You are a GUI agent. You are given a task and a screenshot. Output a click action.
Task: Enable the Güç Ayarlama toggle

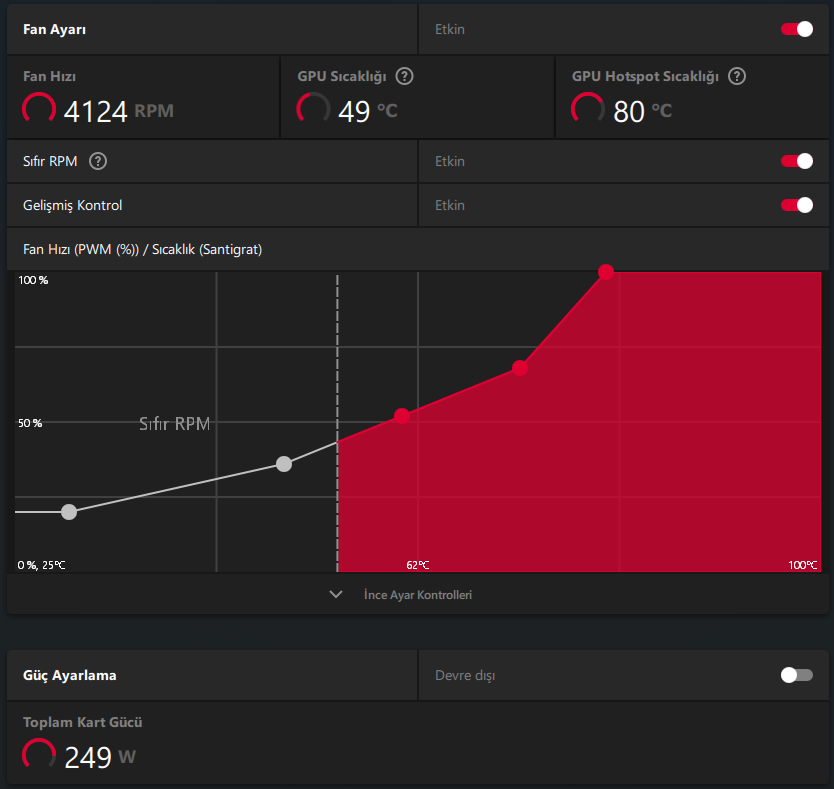pyautogui.click(x=797, y=675)
